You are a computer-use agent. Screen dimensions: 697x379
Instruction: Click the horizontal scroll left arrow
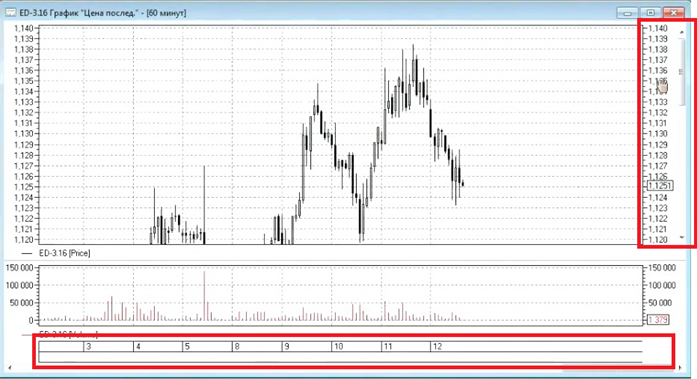coord(10,368)
